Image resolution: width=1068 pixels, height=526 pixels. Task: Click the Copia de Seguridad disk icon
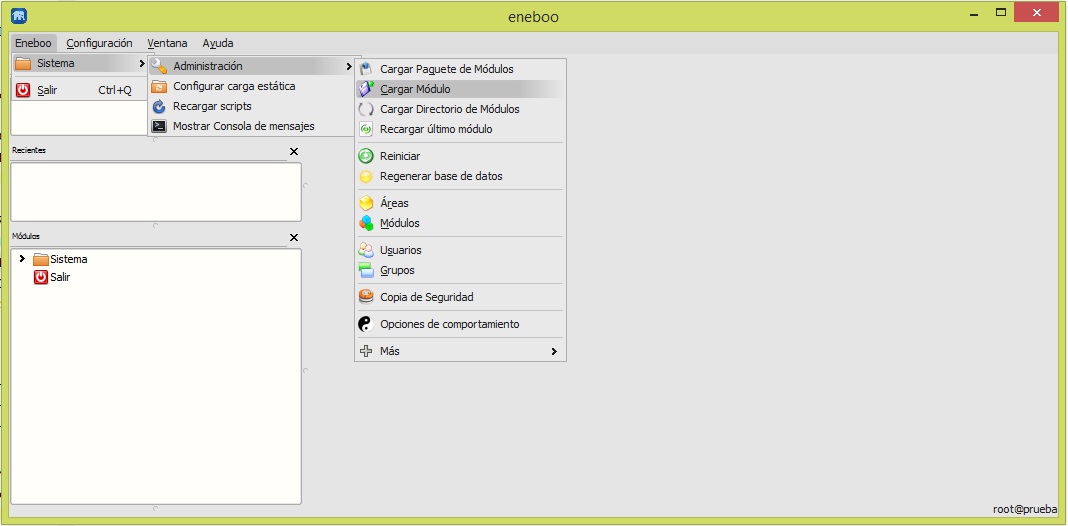366,297
